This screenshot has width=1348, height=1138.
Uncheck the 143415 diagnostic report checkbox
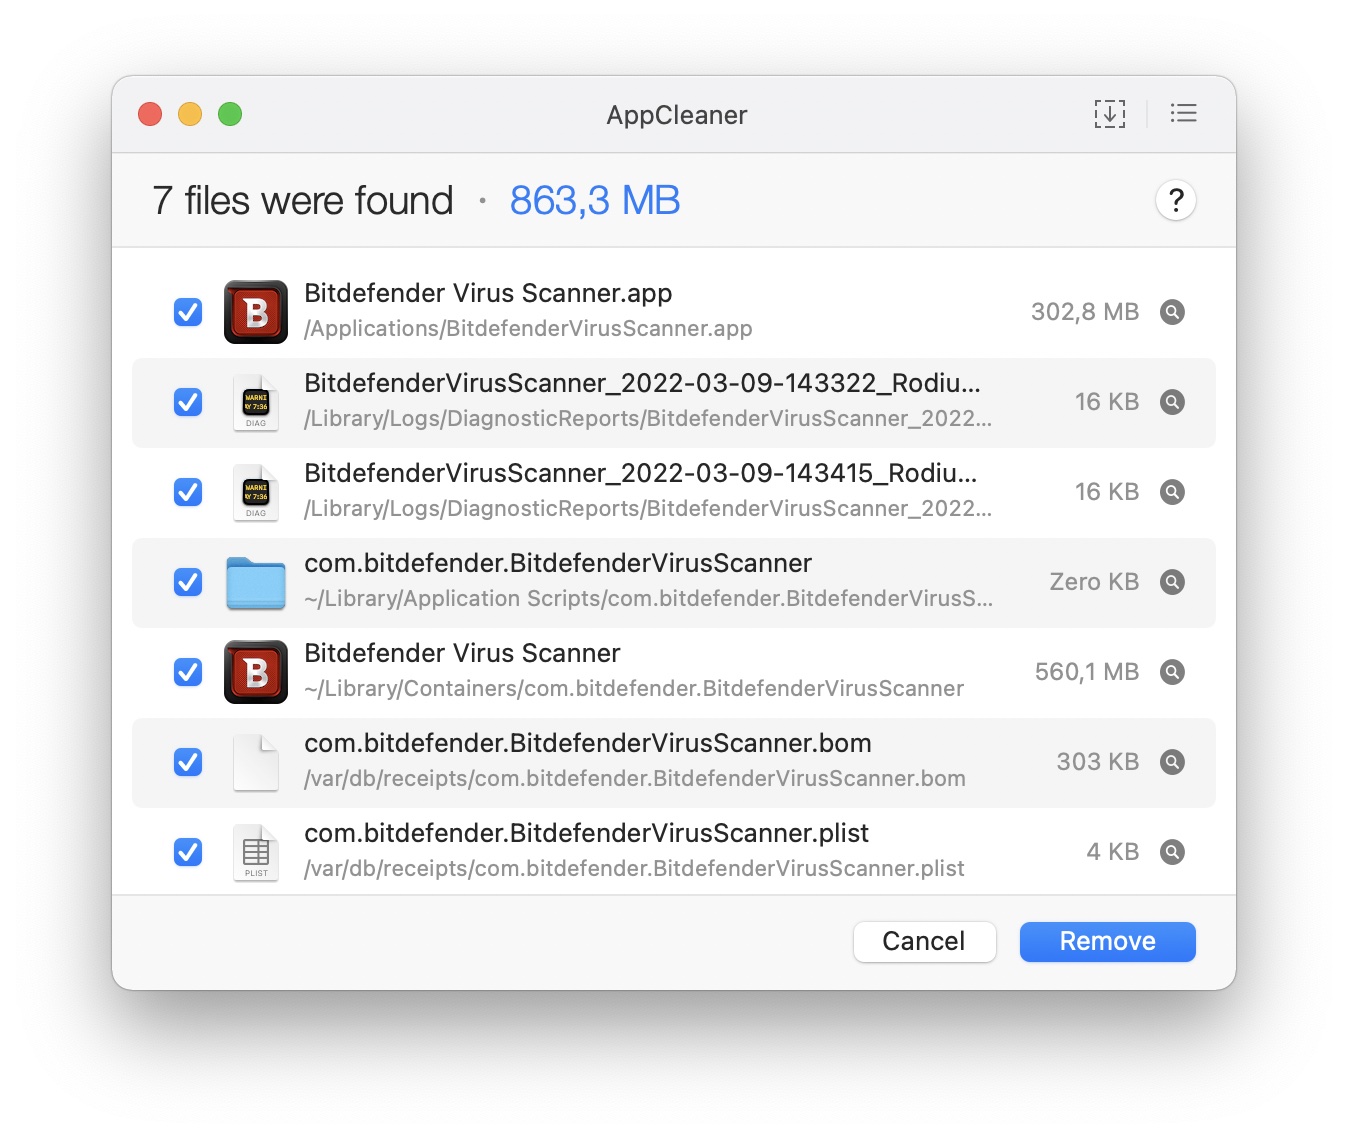pyautogui.click(x=188, y=492)
